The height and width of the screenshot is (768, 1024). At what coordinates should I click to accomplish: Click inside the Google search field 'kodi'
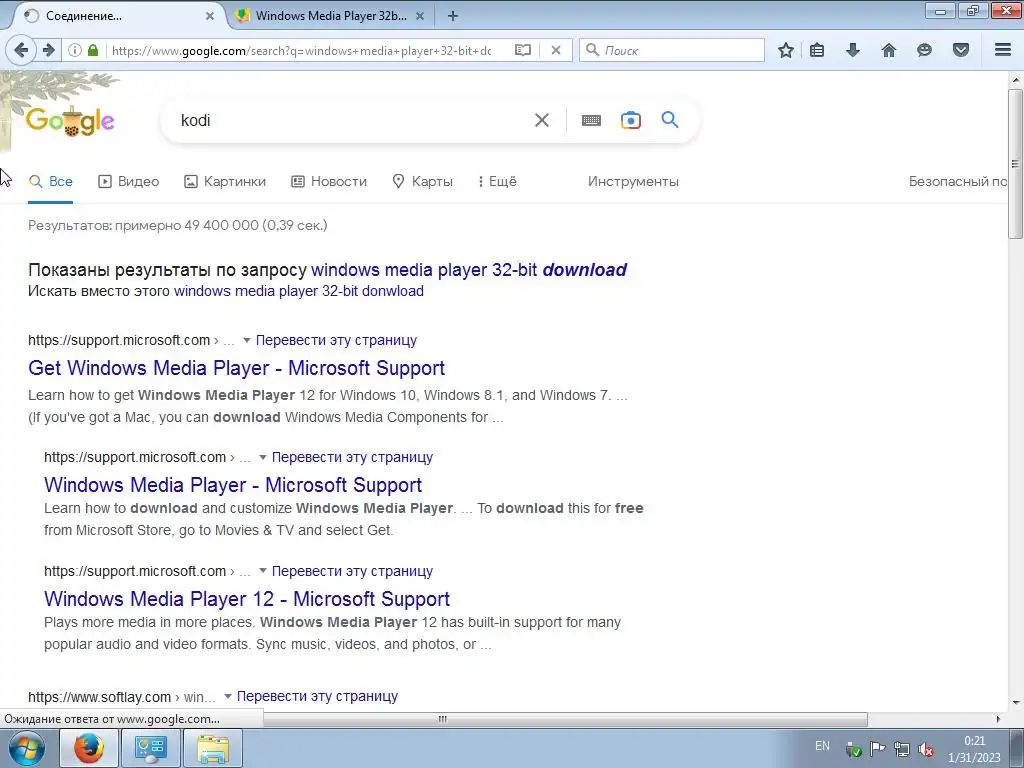tap(353, 120)
